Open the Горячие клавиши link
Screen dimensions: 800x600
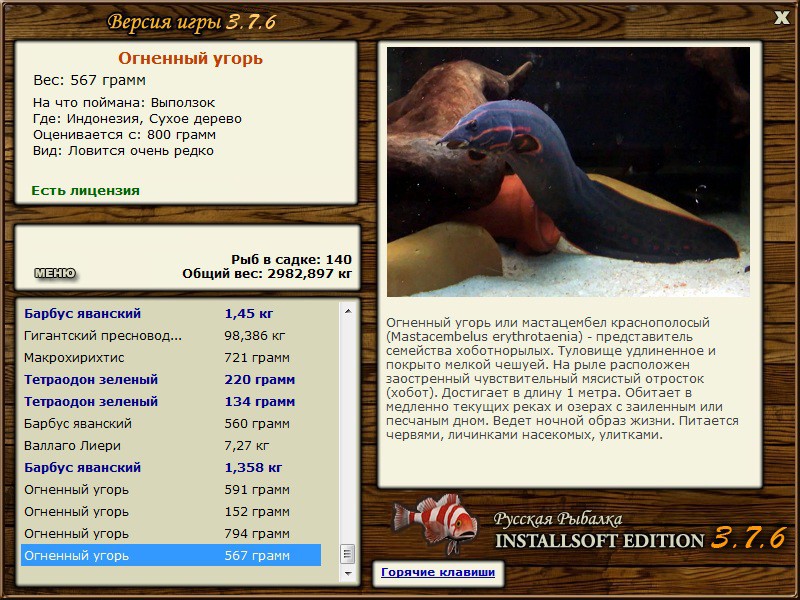point(438,572)
